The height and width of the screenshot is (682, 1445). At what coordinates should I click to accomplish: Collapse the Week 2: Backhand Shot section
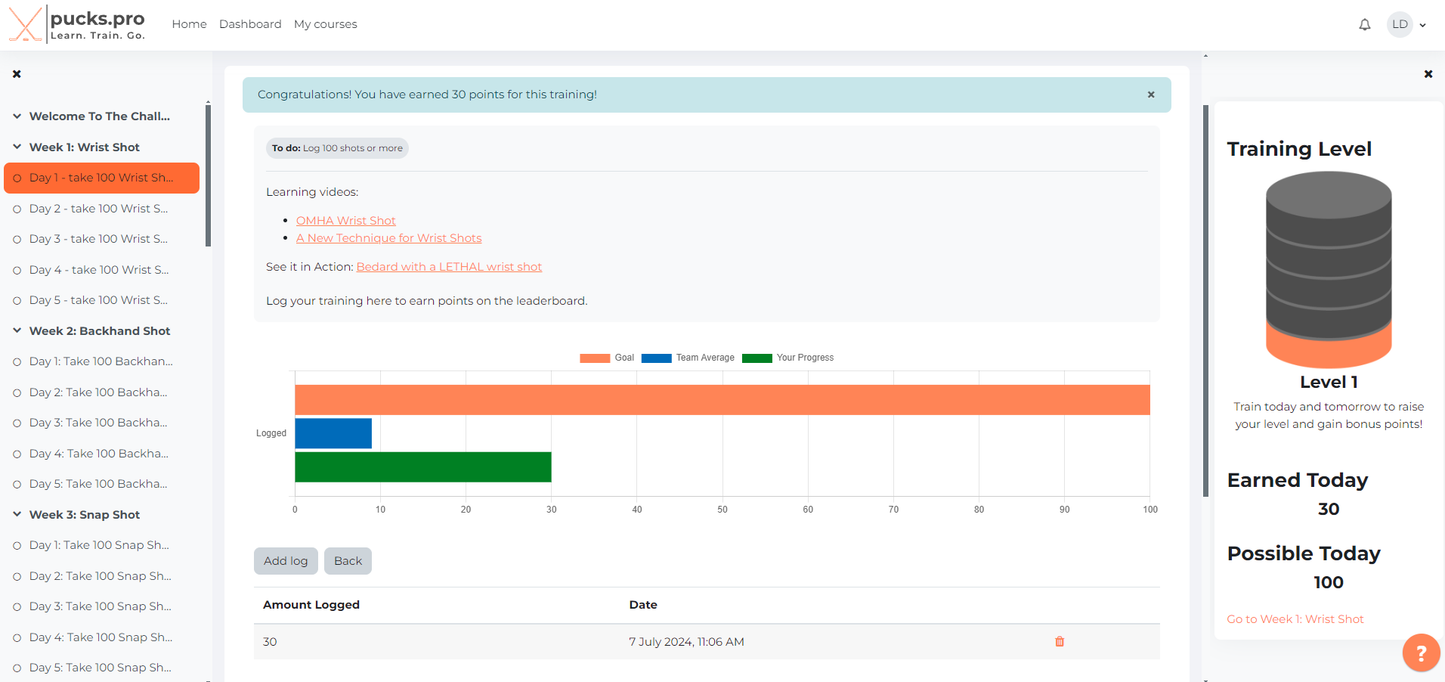(x=17, y=331)
